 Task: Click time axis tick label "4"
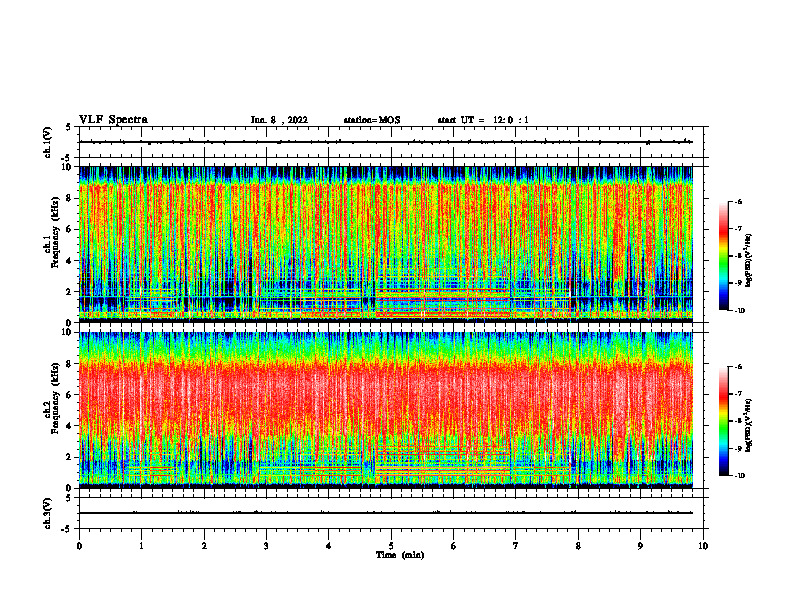(x=329, y=546)
